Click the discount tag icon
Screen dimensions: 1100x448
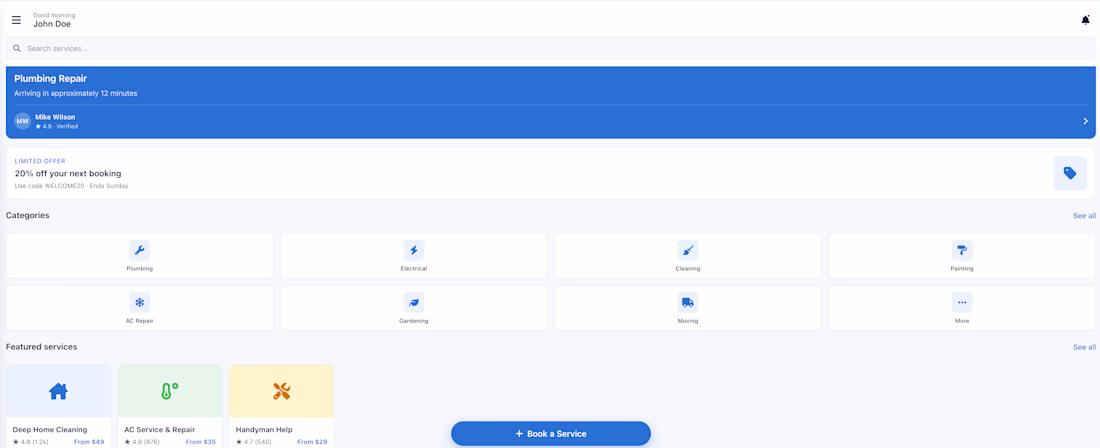click(1070, 173)
